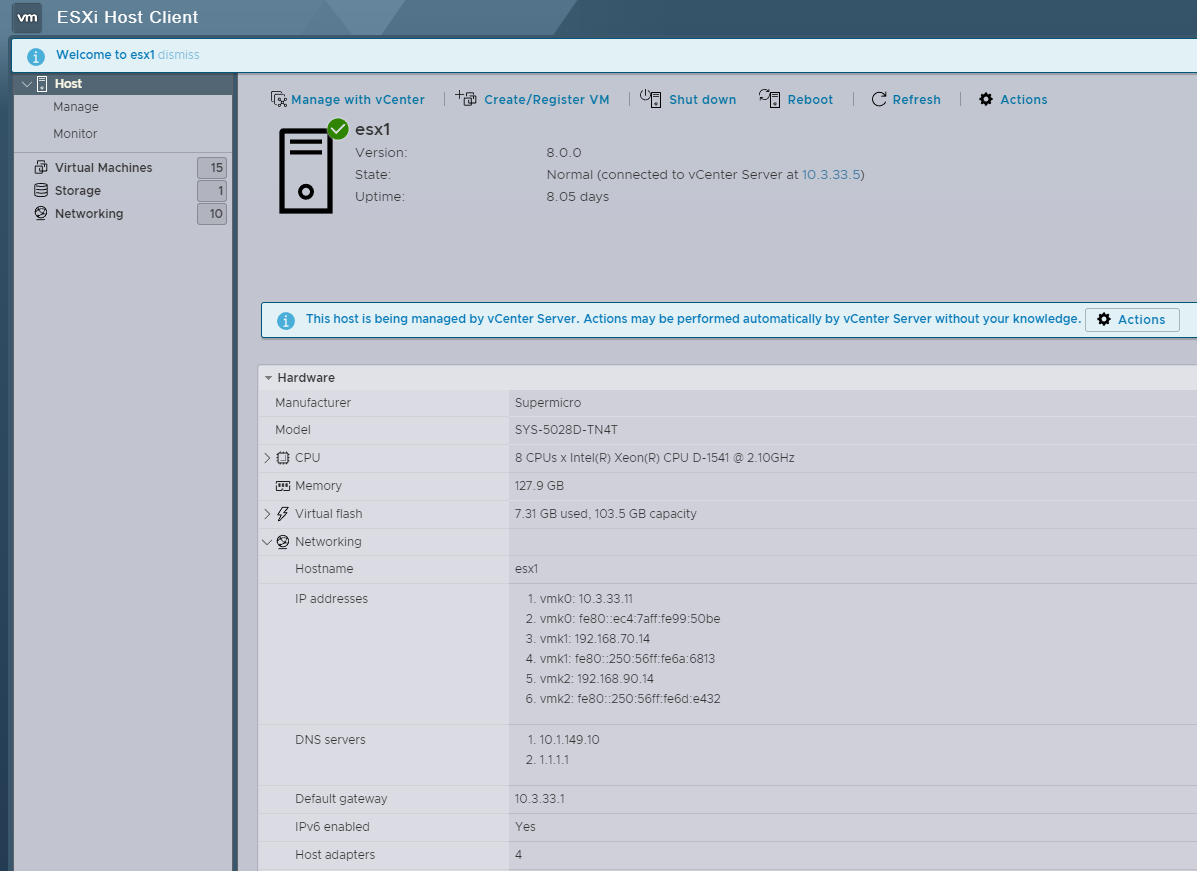
Task: Click the Networking globe icon in the navigator
Action: coord(41,213)
